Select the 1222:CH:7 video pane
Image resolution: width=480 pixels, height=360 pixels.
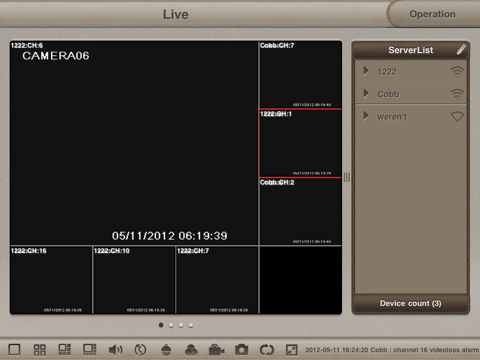217,280
